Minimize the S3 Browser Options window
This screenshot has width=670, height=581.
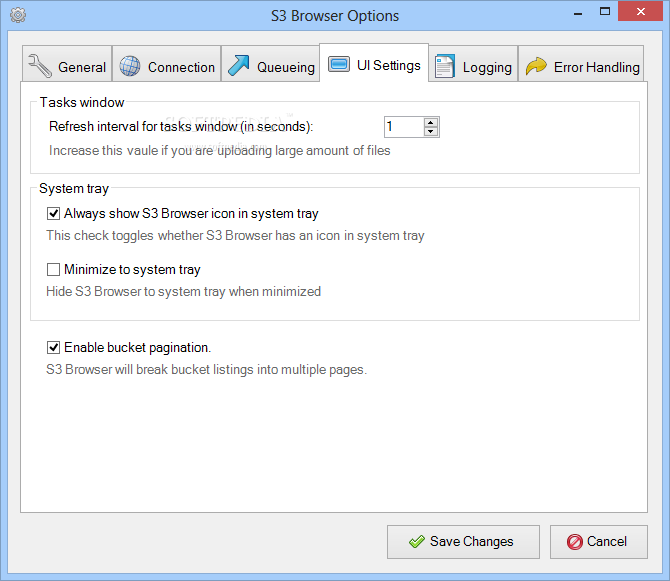pyautogui.click(x=578, y=13)
